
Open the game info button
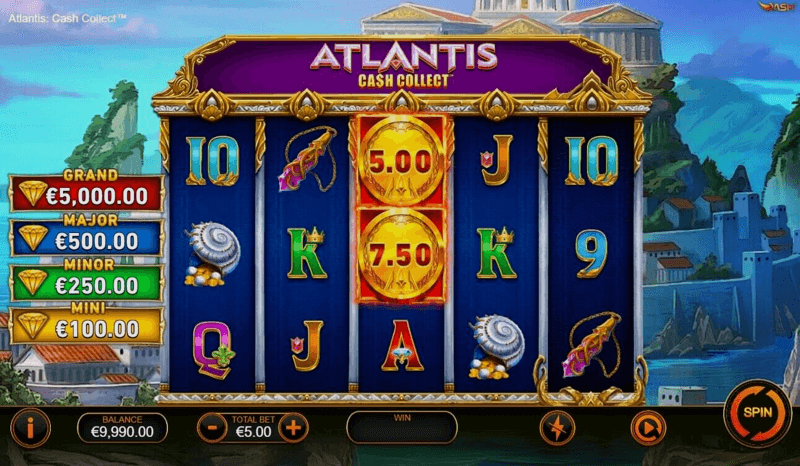[31, 428]
